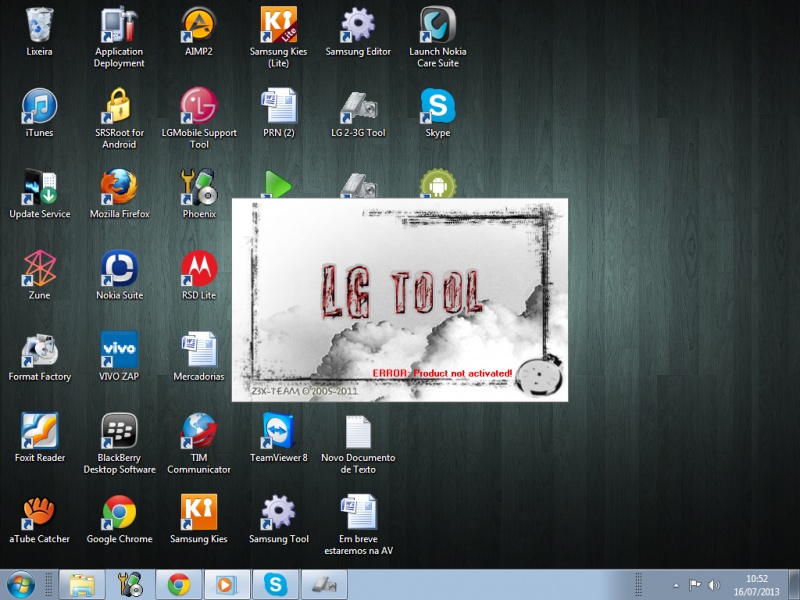Viewport: 800px width, 600px height.
Task: Launch Samsung Kies orange icon
Action: point(198,518)
